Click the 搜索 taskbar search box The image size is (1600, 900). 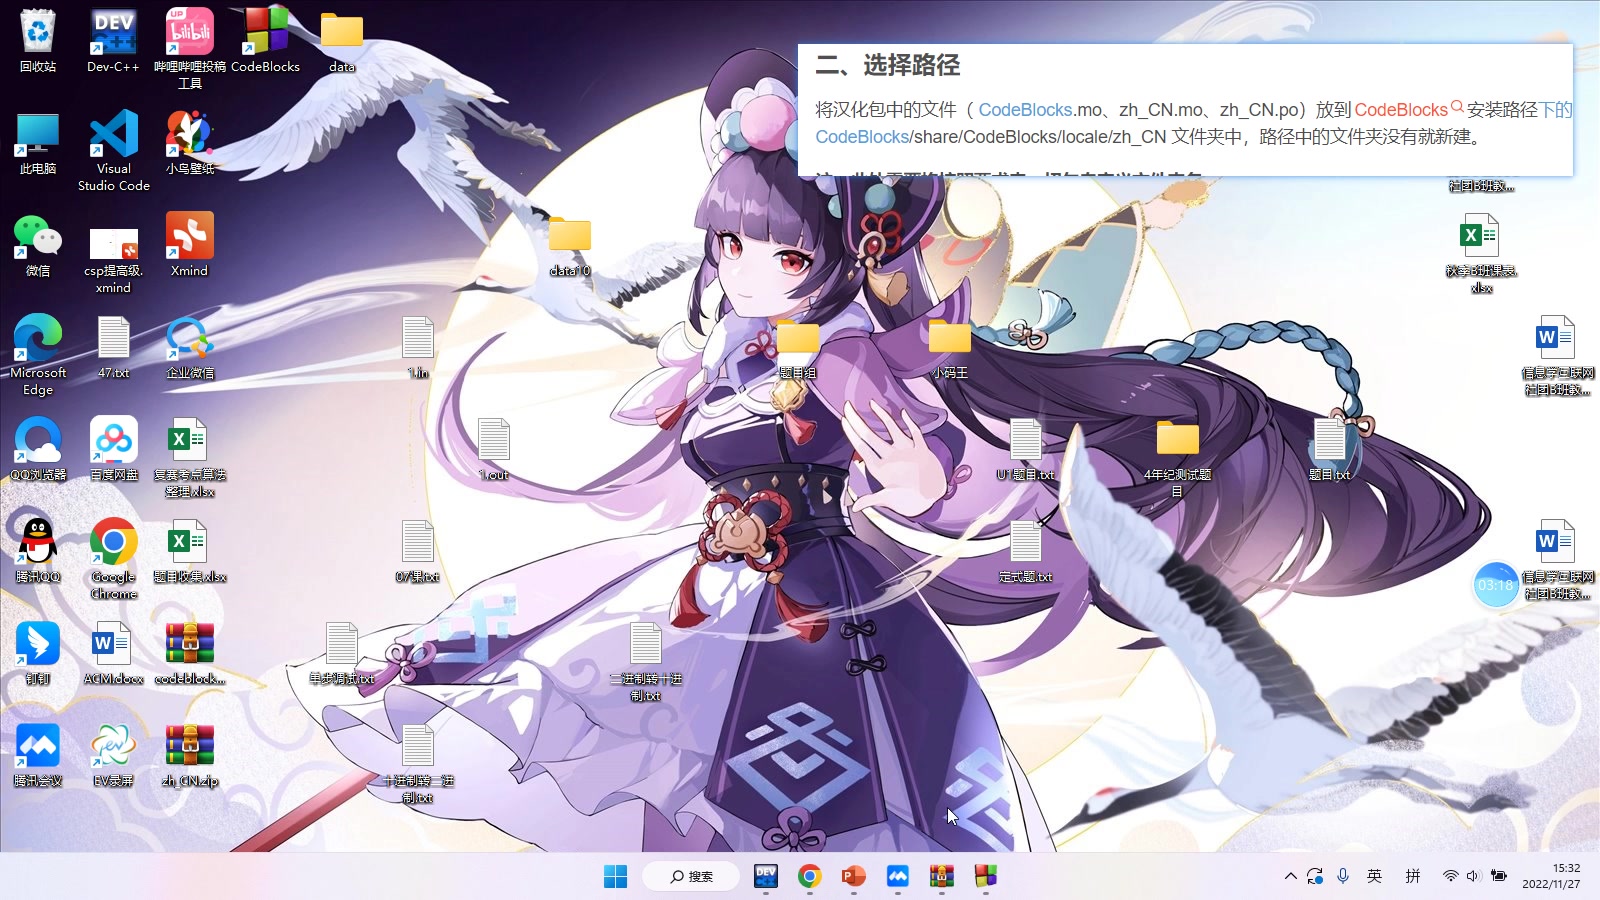pos(691,877)
